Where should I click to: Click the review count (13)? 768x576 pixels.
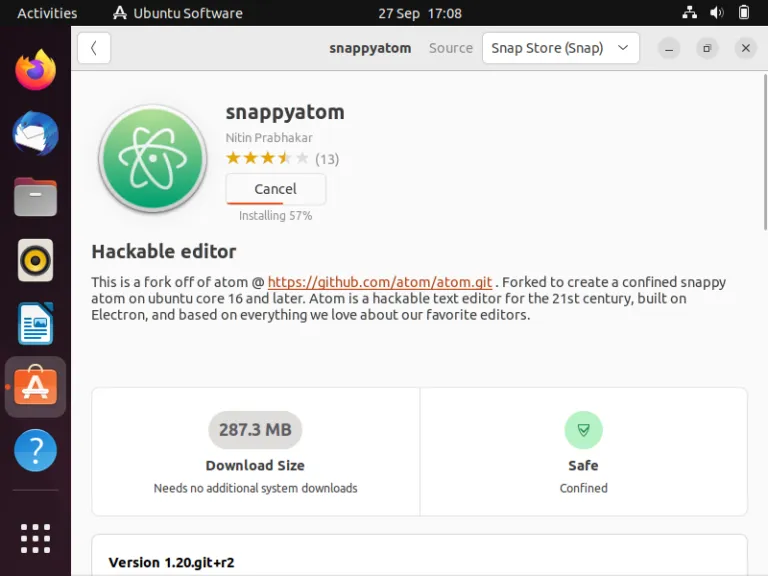click(x=327, y=159)
